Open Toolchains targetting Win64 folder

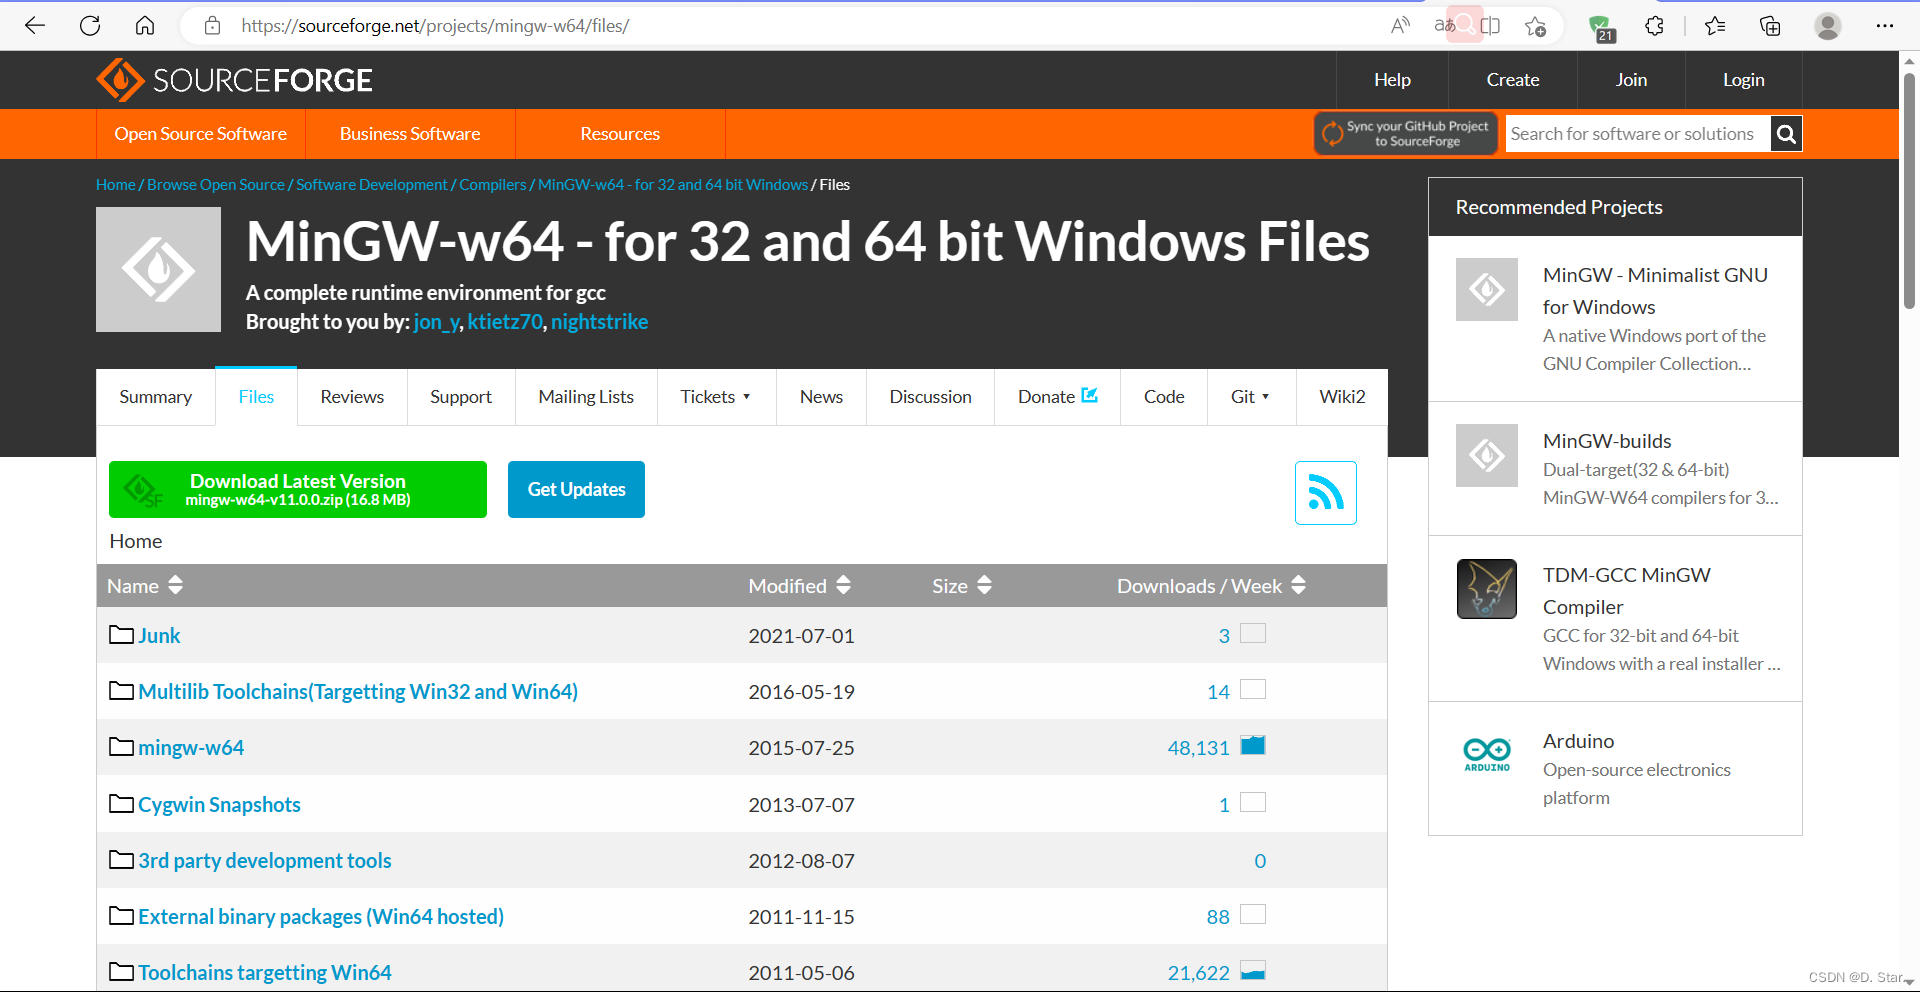[x=265, y=973]
